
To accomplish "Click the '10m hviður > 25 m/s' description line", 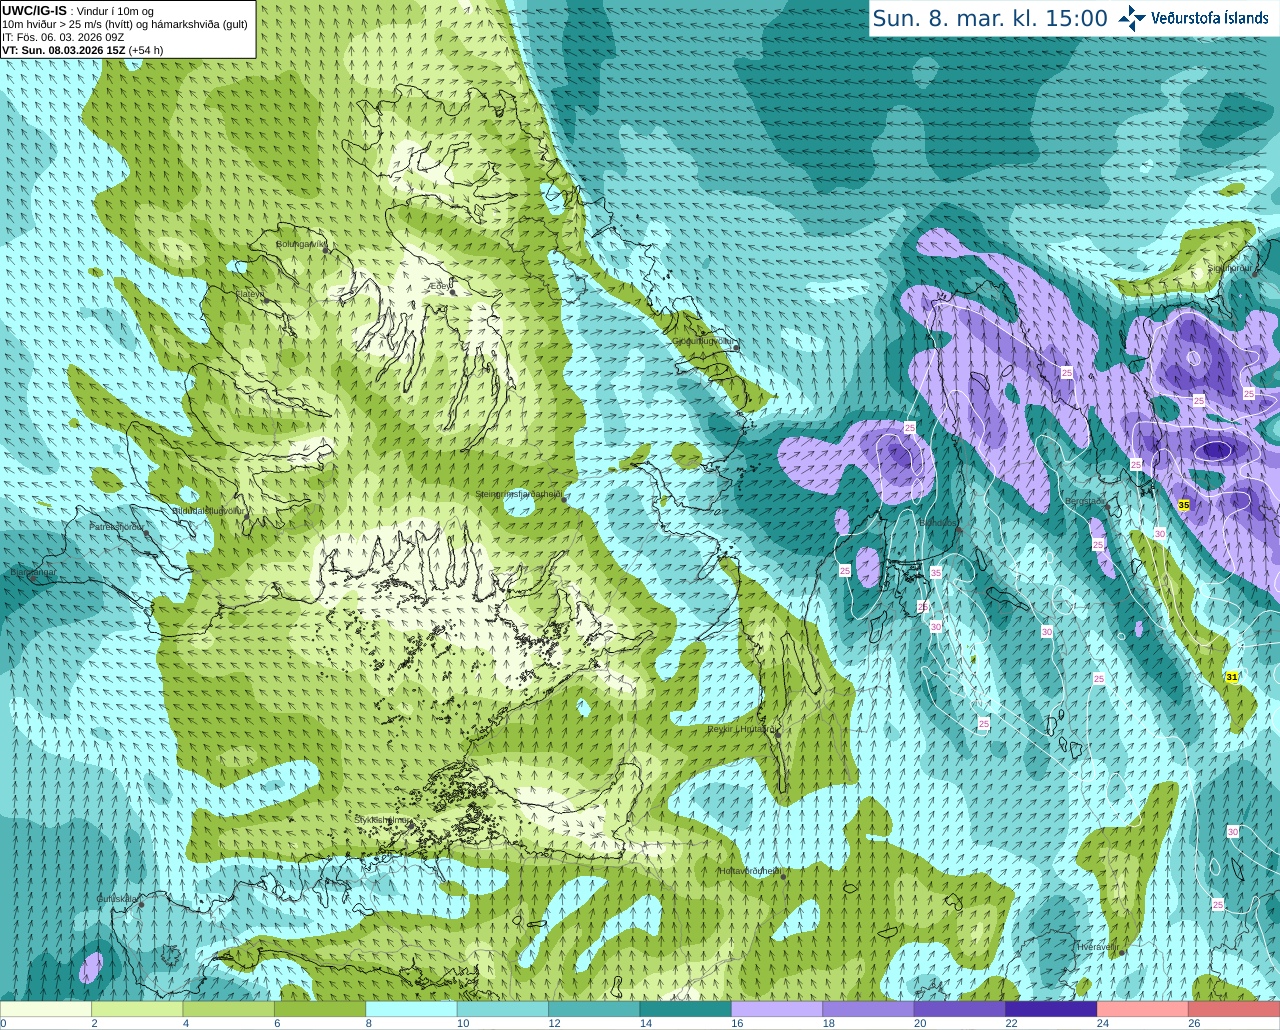I will click(x=125, y=24).
